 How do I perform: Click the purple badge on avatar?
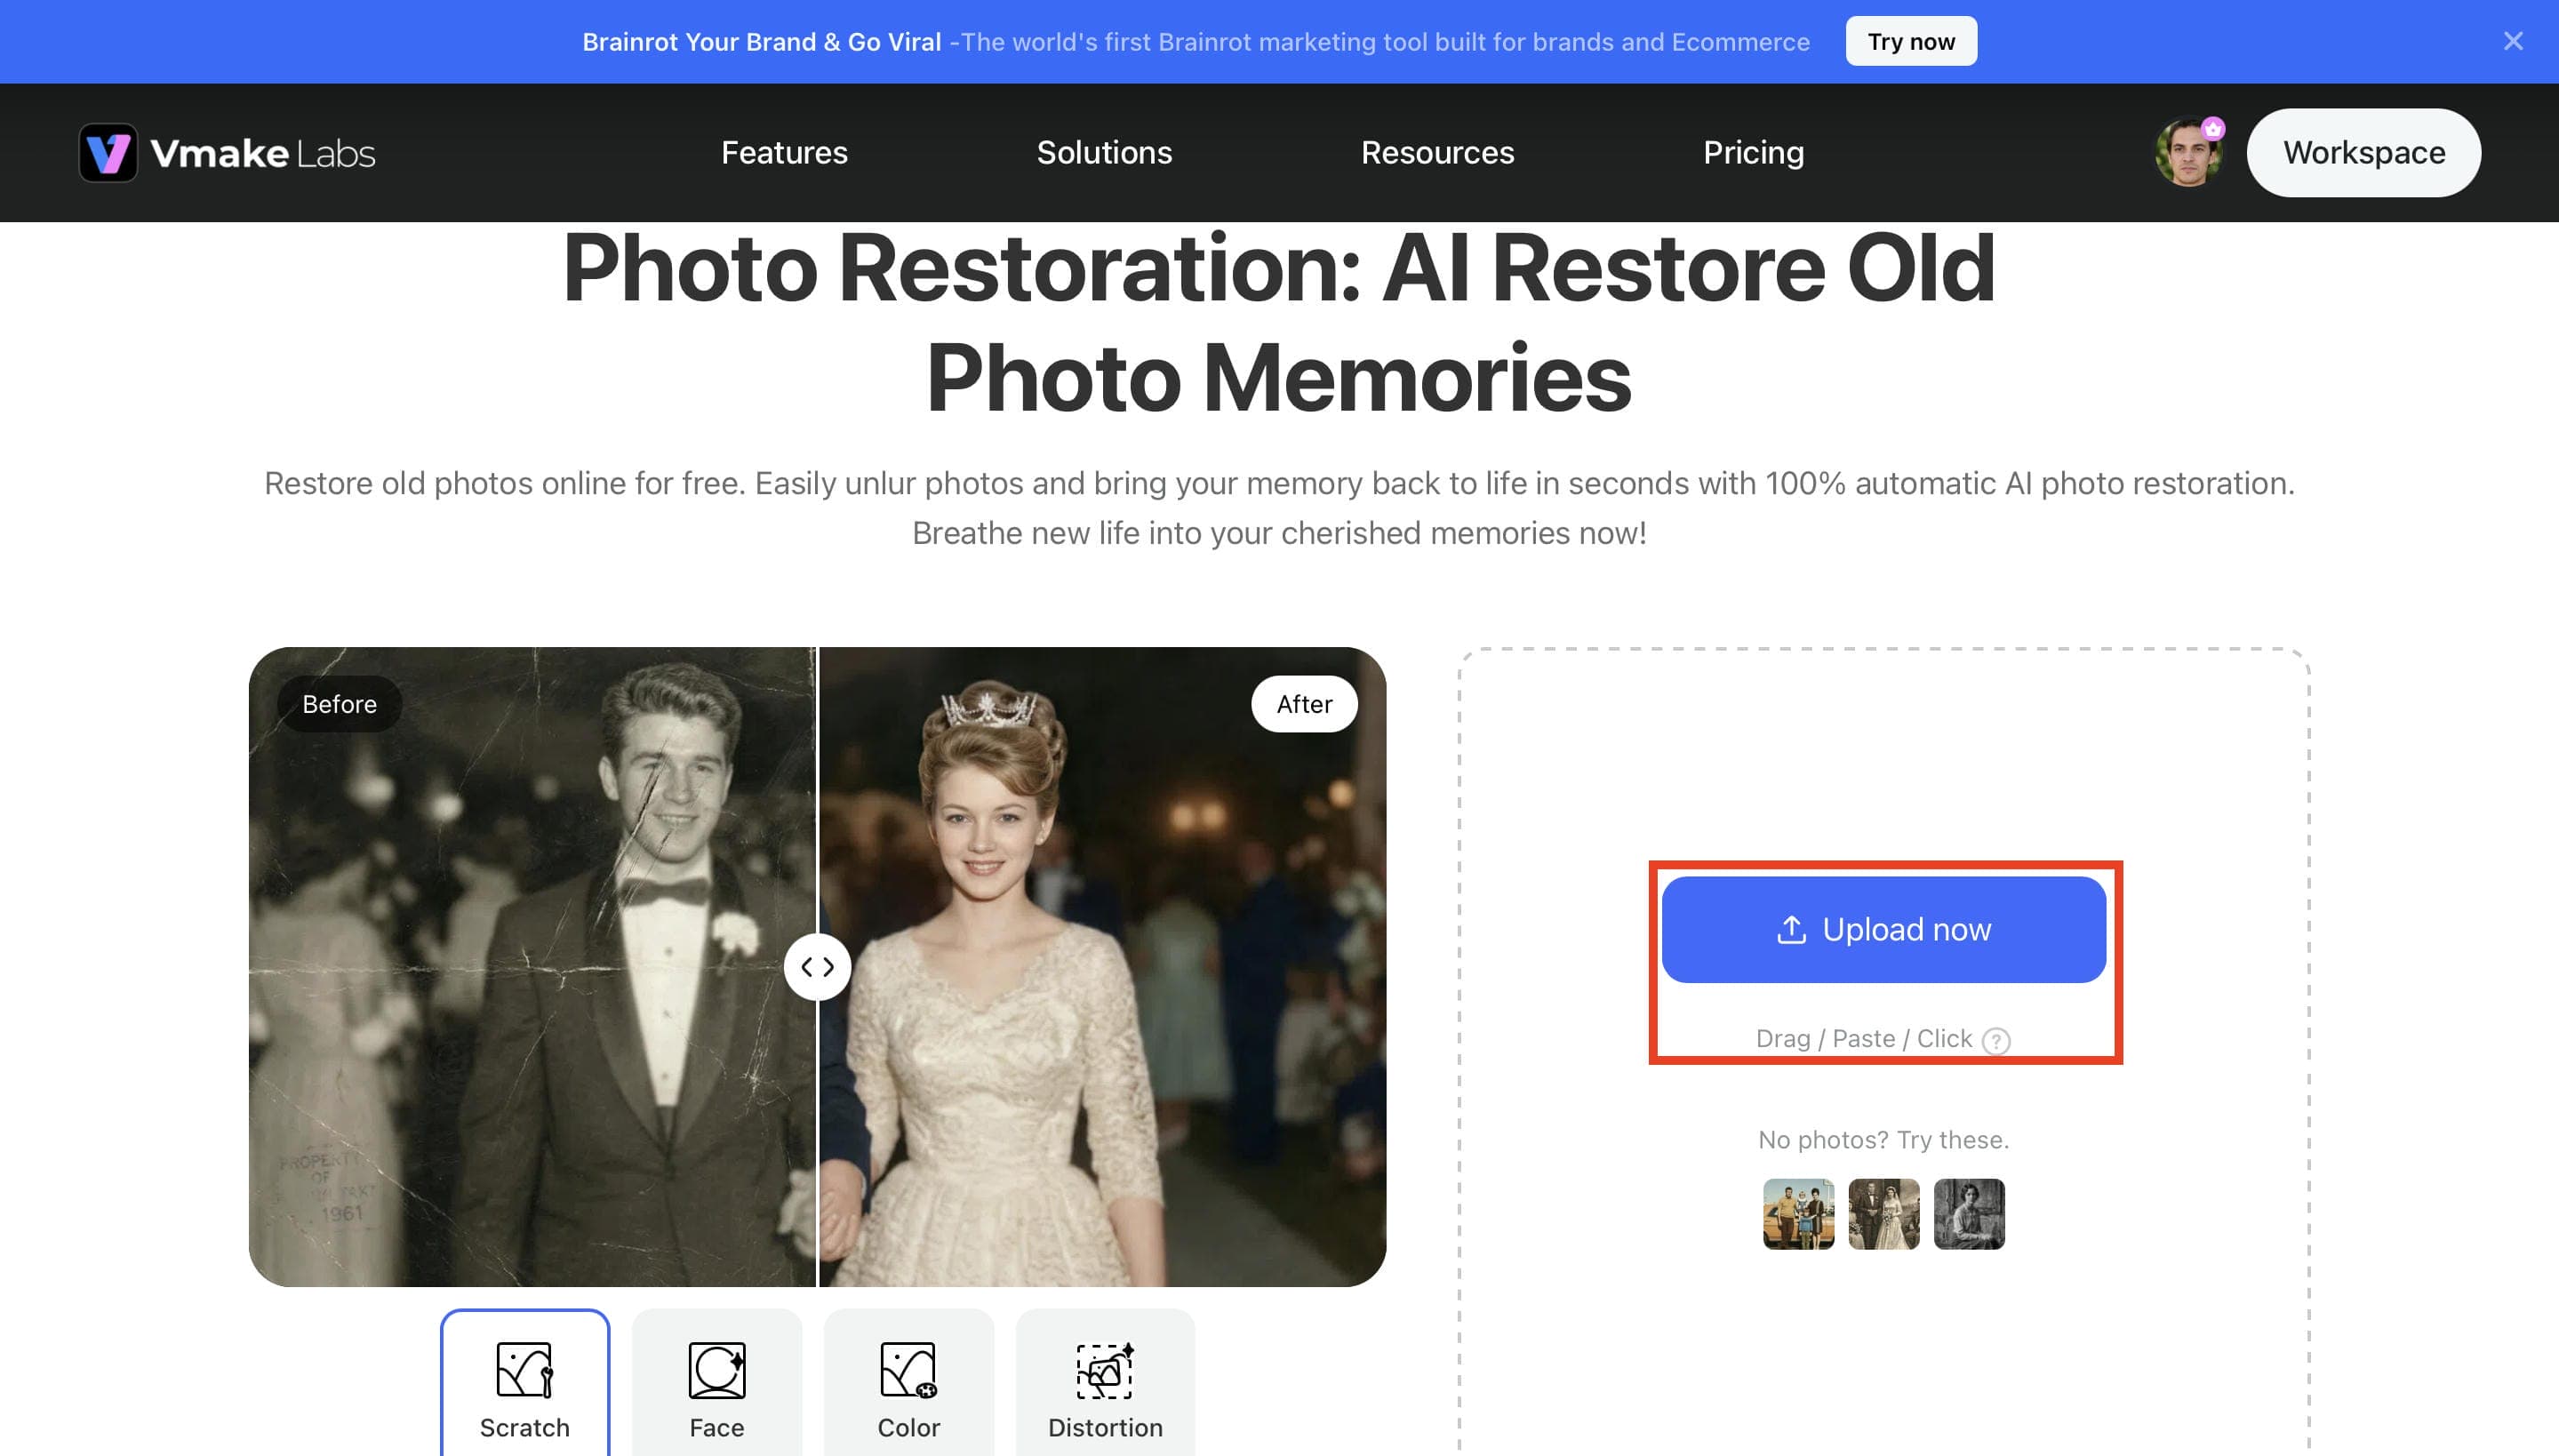[x=2213, y=128]
